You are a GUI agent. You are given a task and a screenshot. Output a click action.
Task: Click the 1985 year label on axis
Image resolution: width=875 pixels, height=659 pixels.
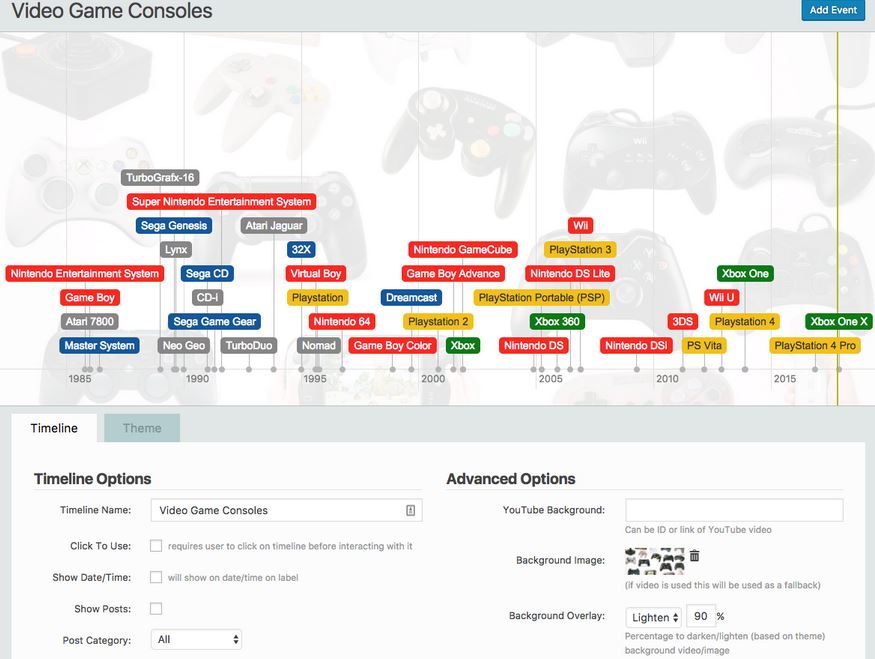point(80,379)
